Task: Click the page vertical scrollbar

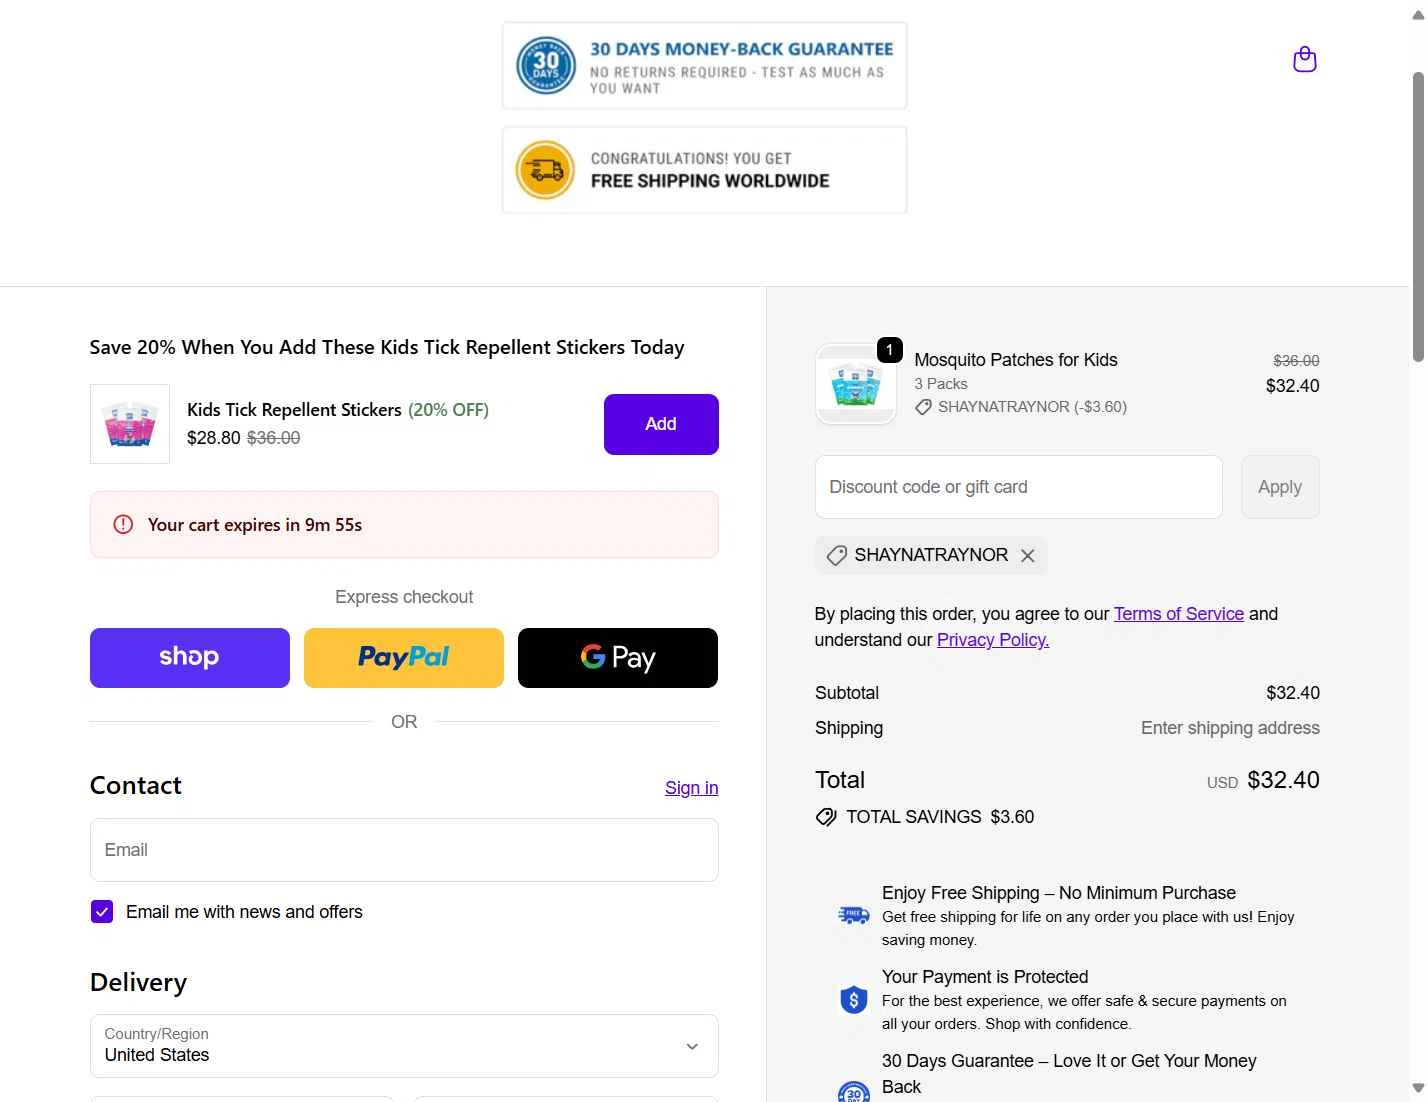Action: (x=1418, y=216)
